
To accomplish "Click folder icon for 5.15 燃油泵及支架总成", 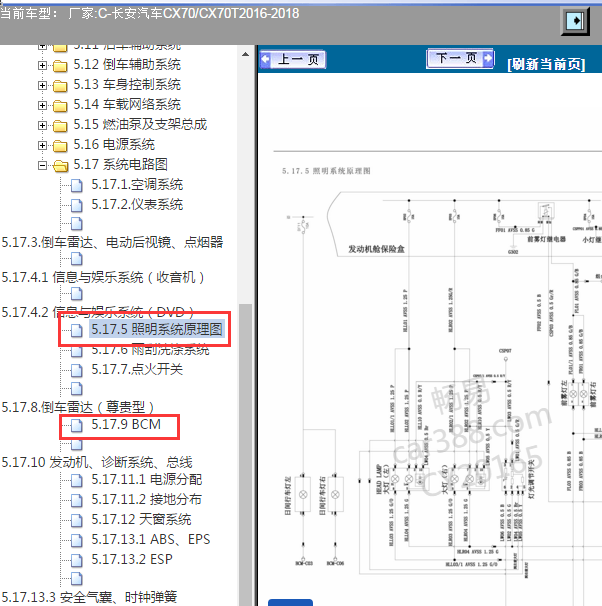I will (x=59, y=125).
